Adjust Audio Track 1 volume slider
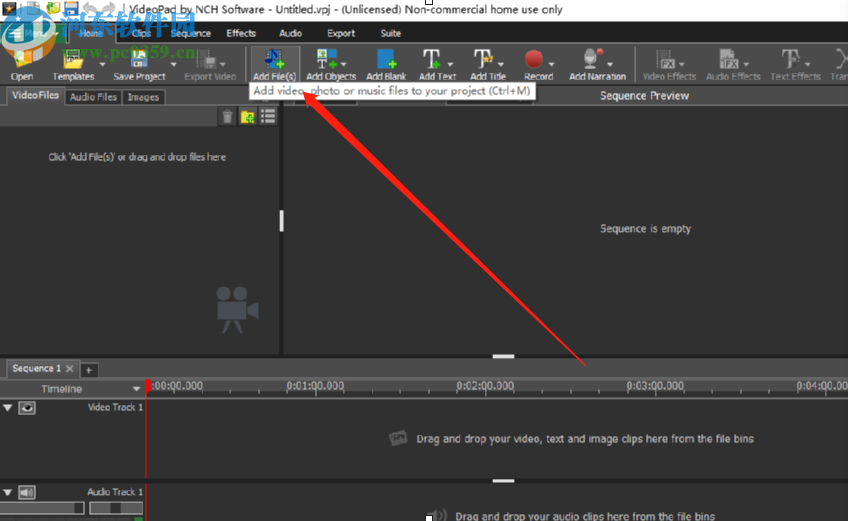This screenshot has height=521, width=848. [42, 507]
